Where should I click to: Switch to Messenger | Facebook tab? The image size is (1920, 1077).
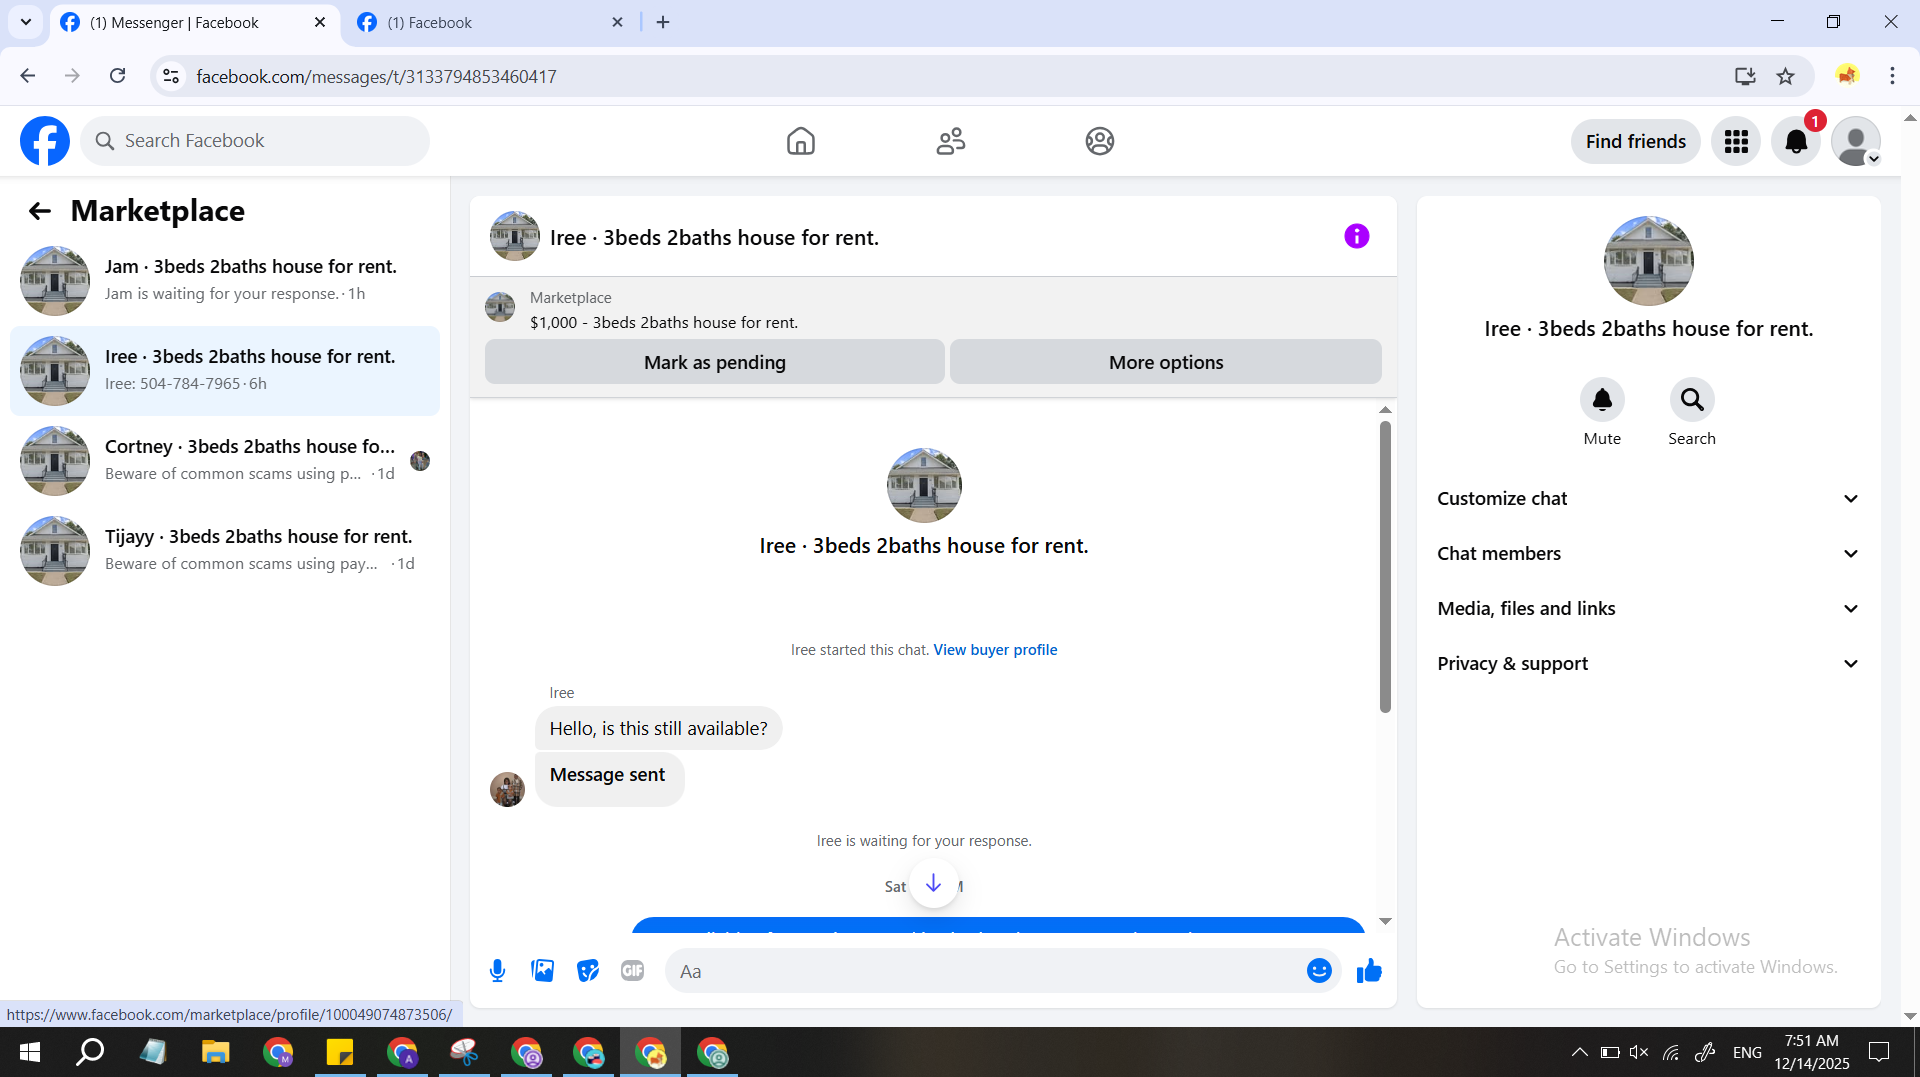(193, 23)
